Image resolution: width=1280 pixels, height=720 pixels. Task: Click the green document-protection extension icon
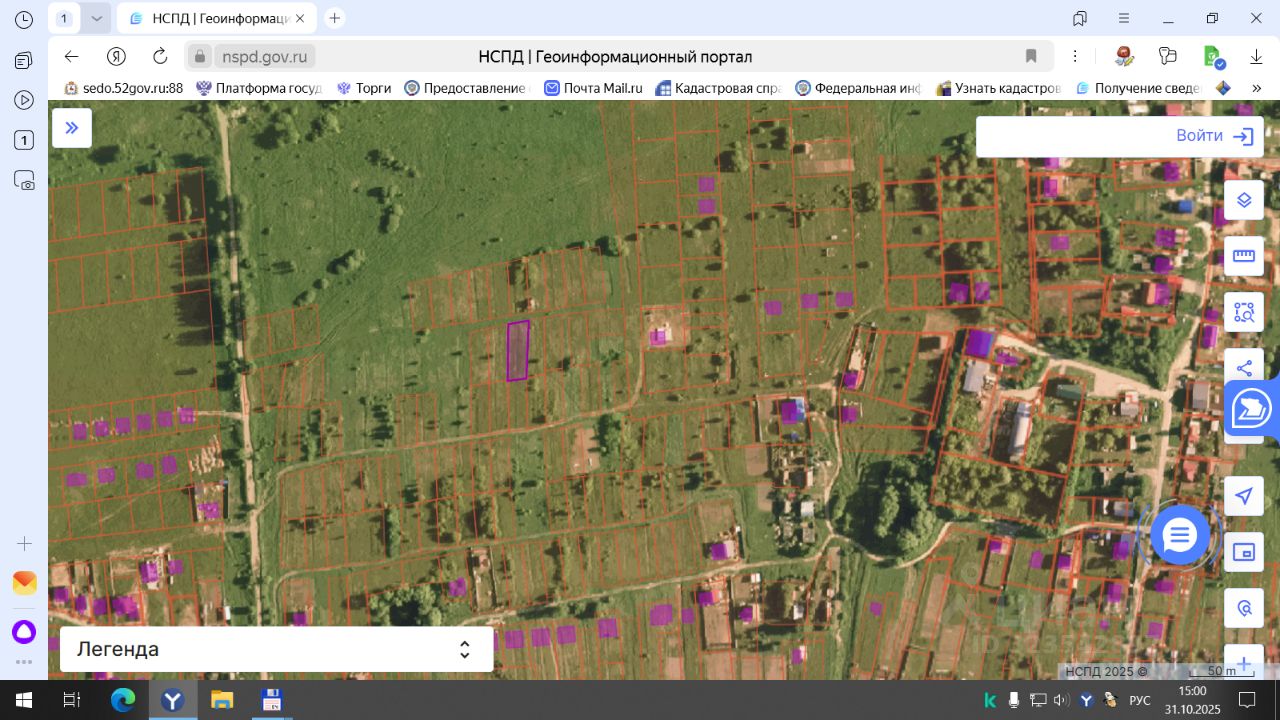click(1212, 56)
